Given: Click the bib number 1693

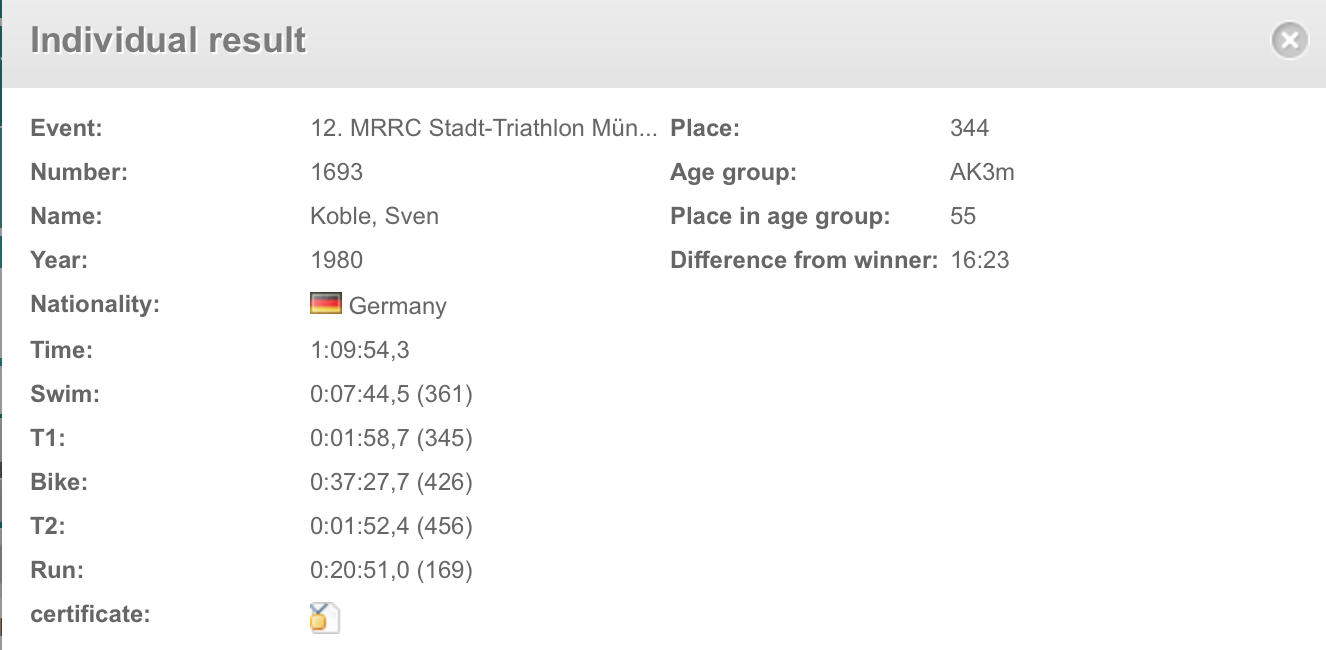Looking at the screenshot, I should tap(337, 172).
